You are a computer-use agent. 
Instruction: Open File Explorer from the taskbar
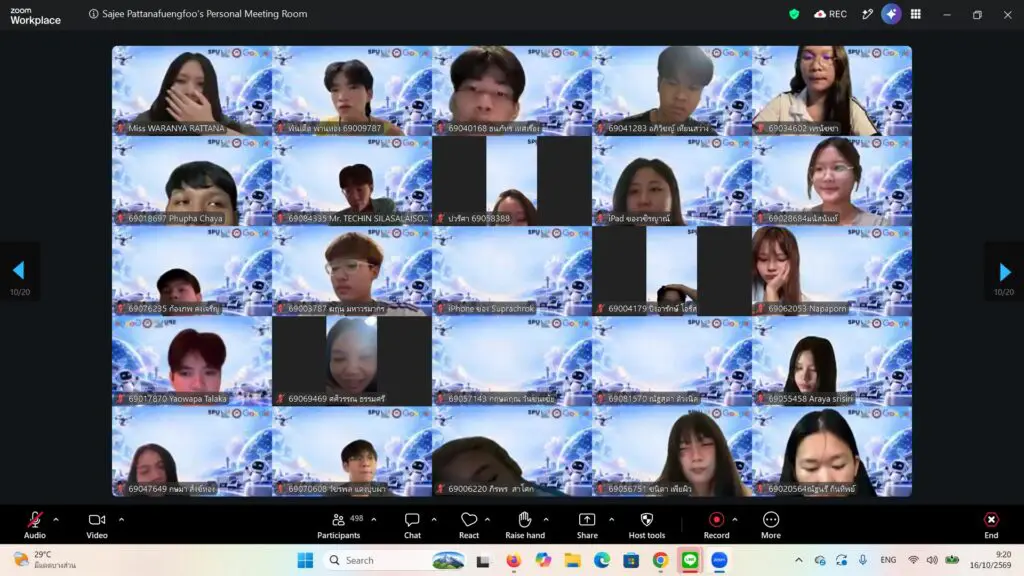[573, 560]
